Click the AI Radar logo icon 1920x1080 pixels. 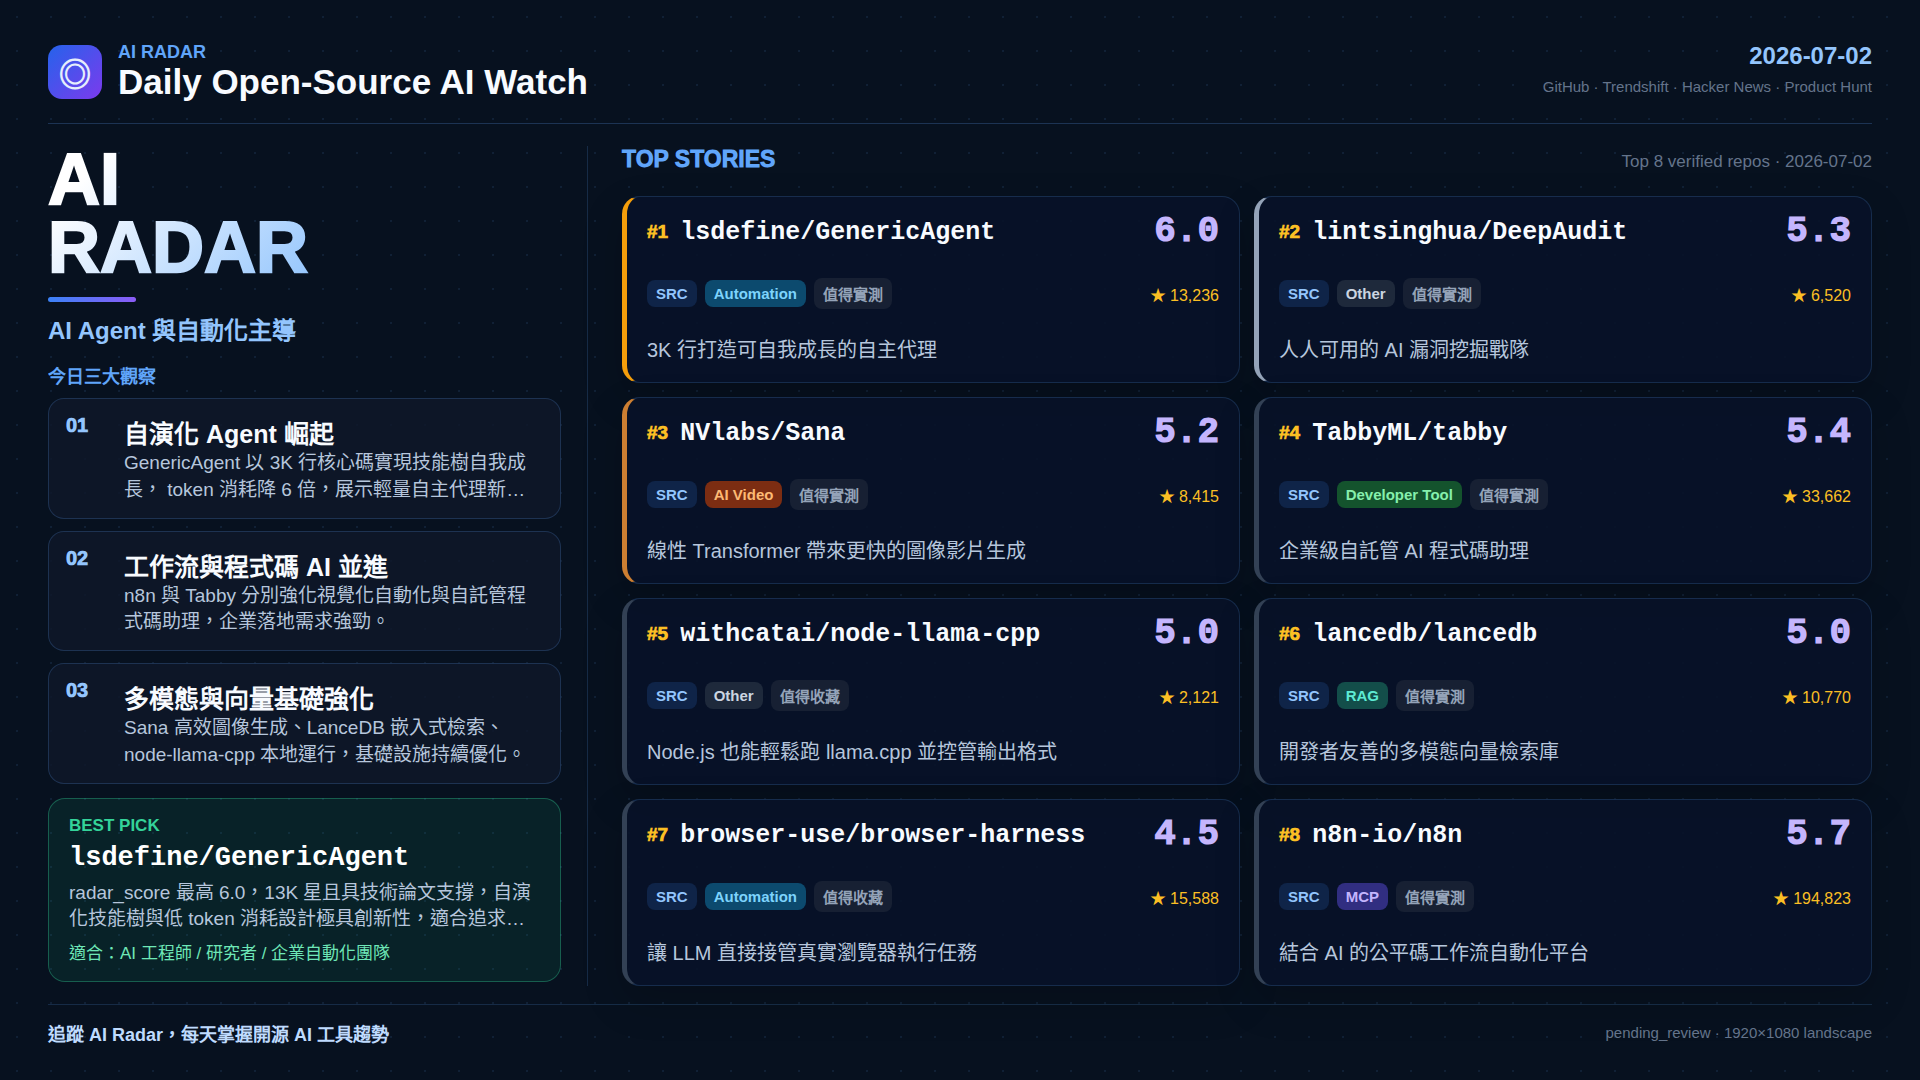click(x=75, y=72)
